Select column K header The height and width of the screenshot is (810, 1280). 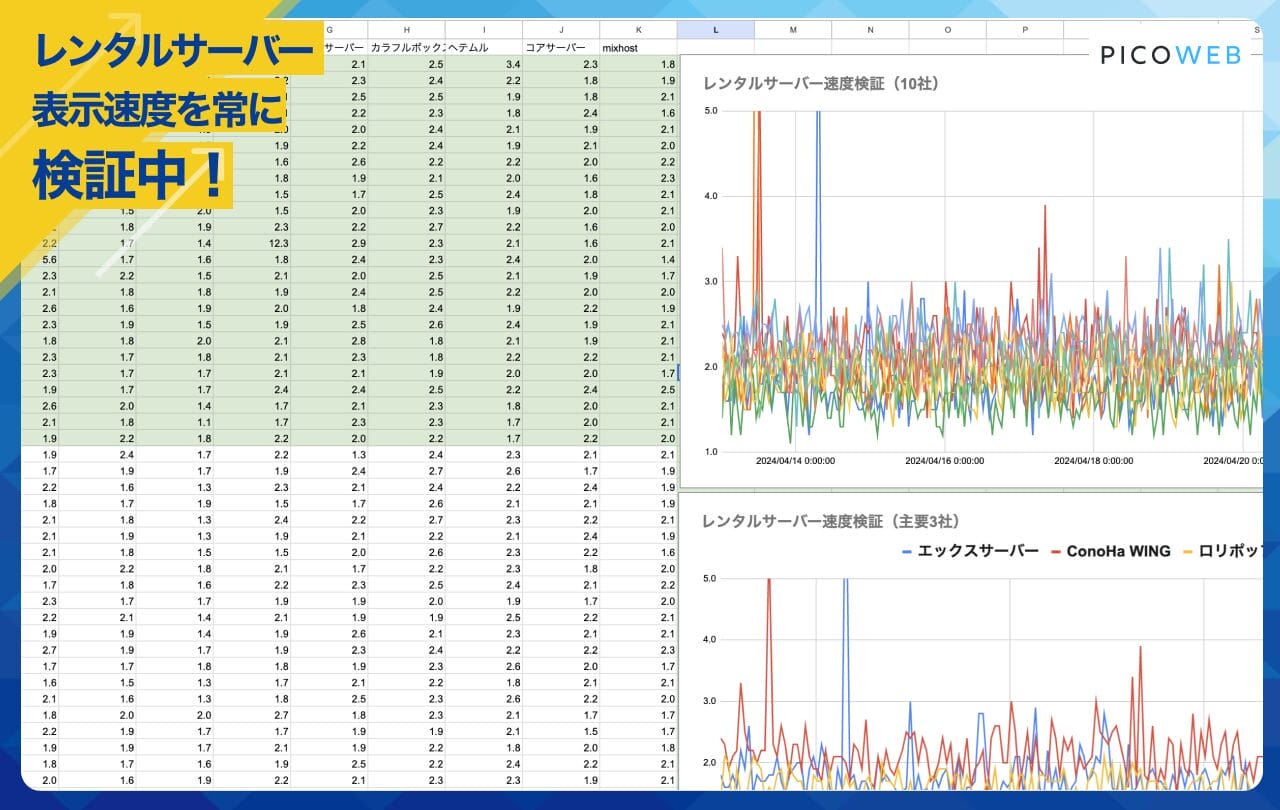638,30
